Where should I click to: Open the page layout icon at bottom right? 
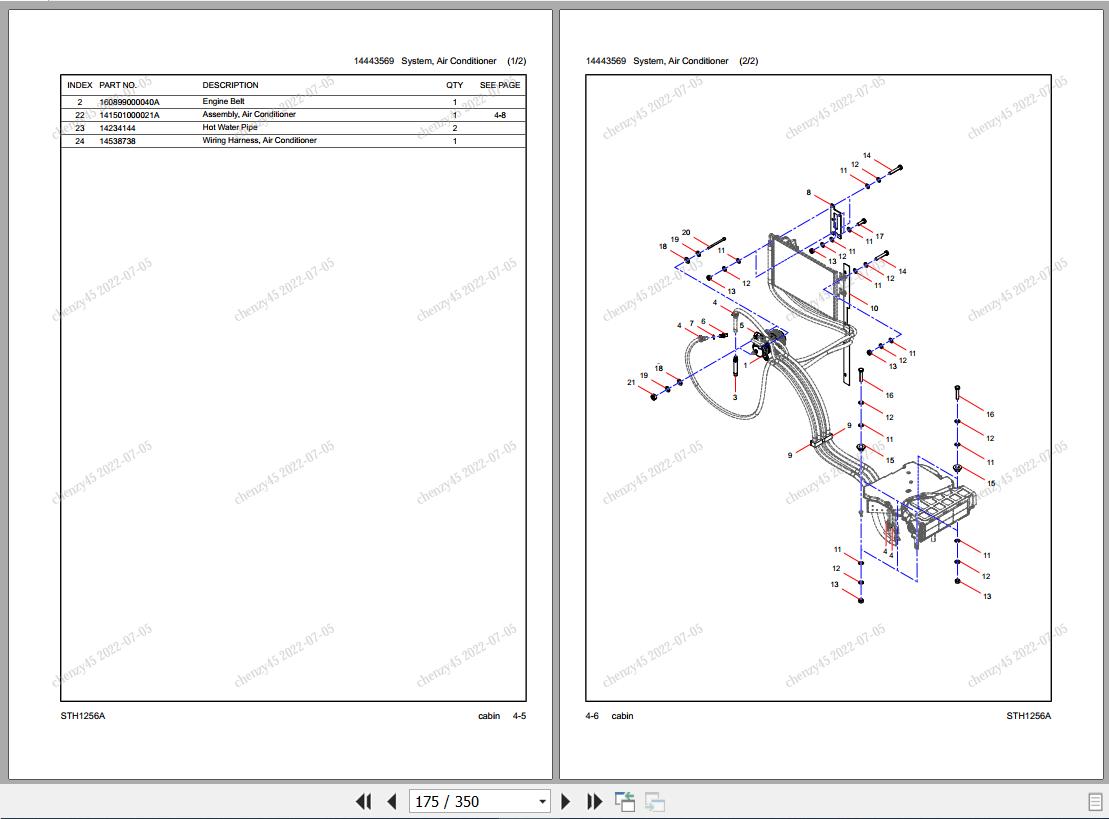tap(1095, 801)
